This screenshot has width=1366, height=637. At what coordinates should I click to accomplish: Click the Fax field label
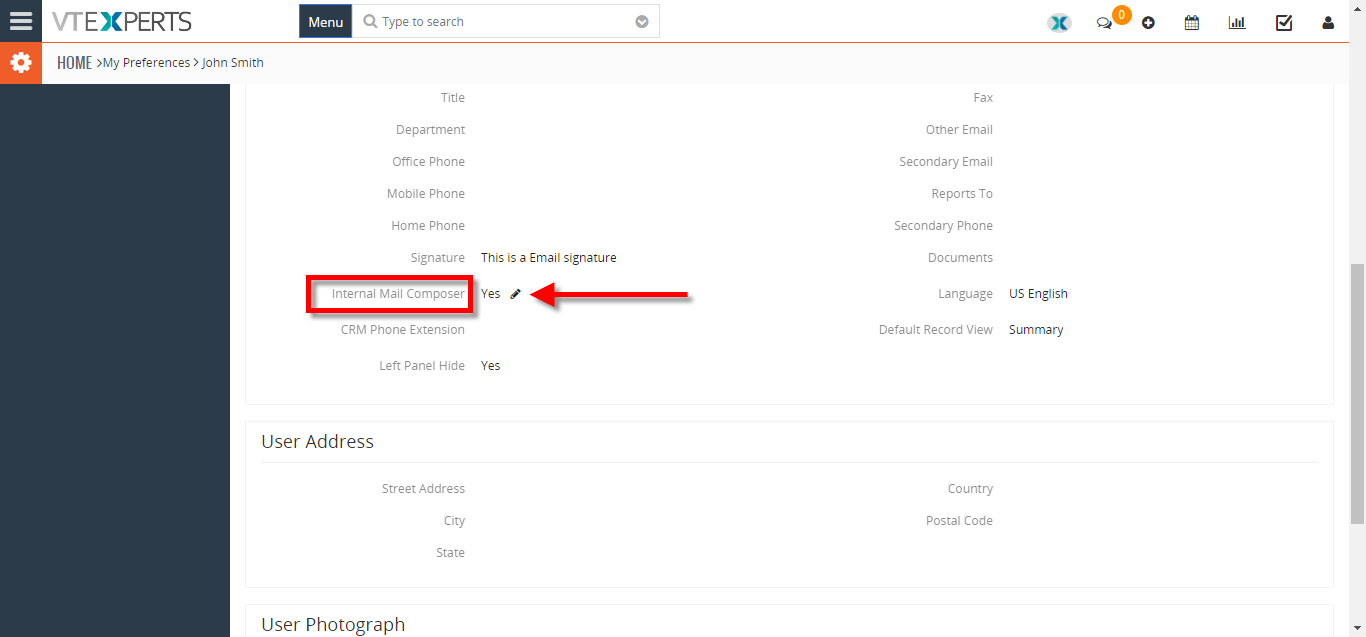[x=983, y=98]
